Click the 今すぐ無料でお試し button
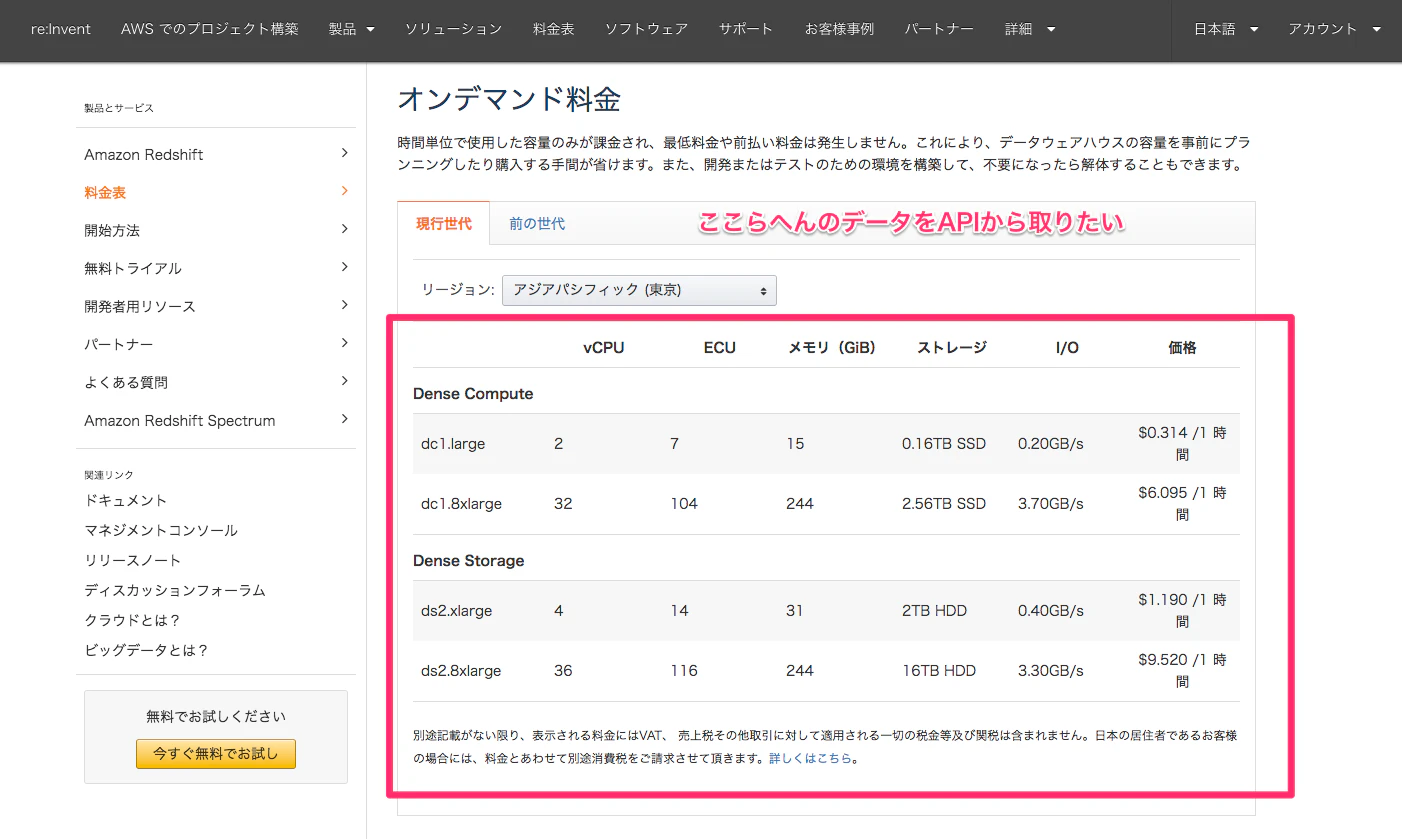Screen dimensions: 1402x839 tap(215, 754)
